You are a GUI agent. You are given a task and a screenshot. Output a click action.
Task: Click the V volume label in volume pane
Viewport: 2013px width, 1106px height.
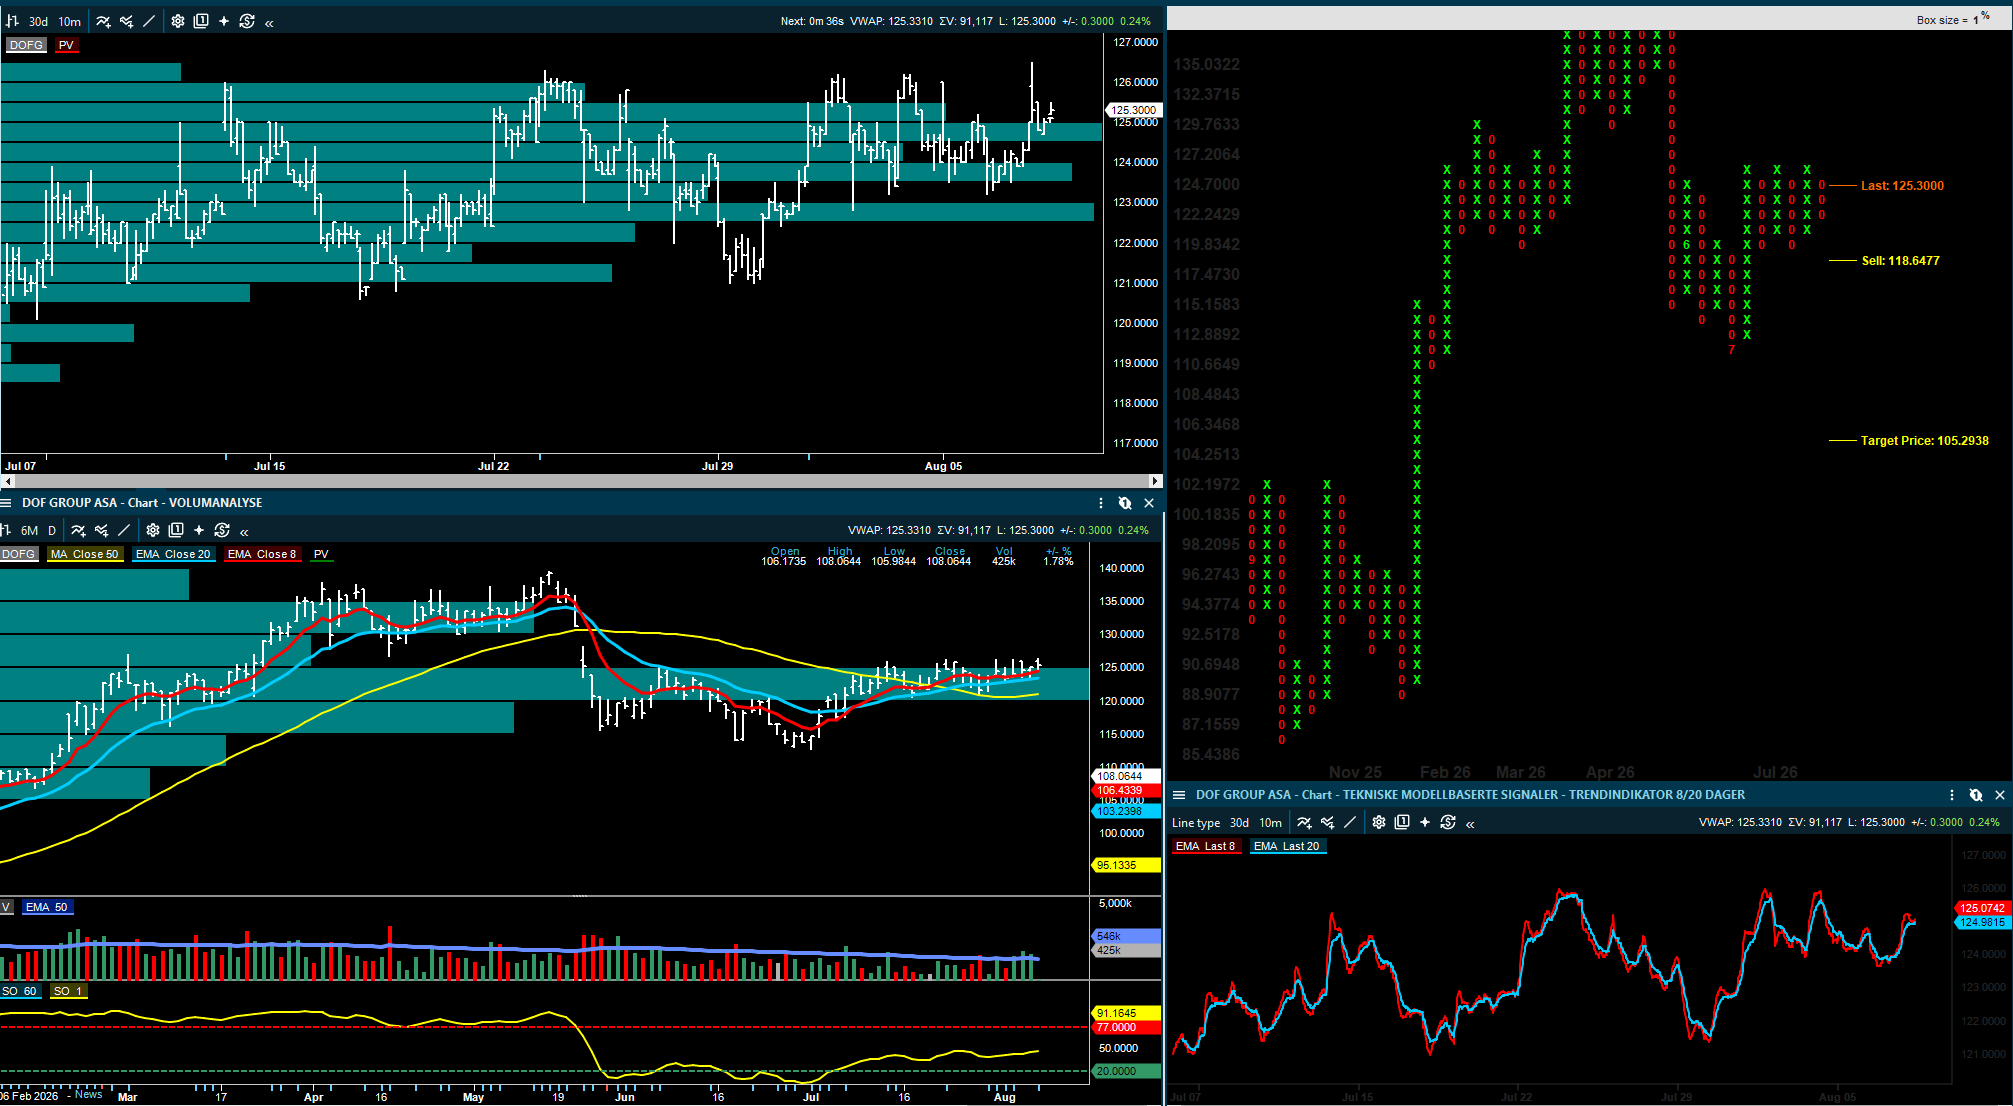(6, 907)
